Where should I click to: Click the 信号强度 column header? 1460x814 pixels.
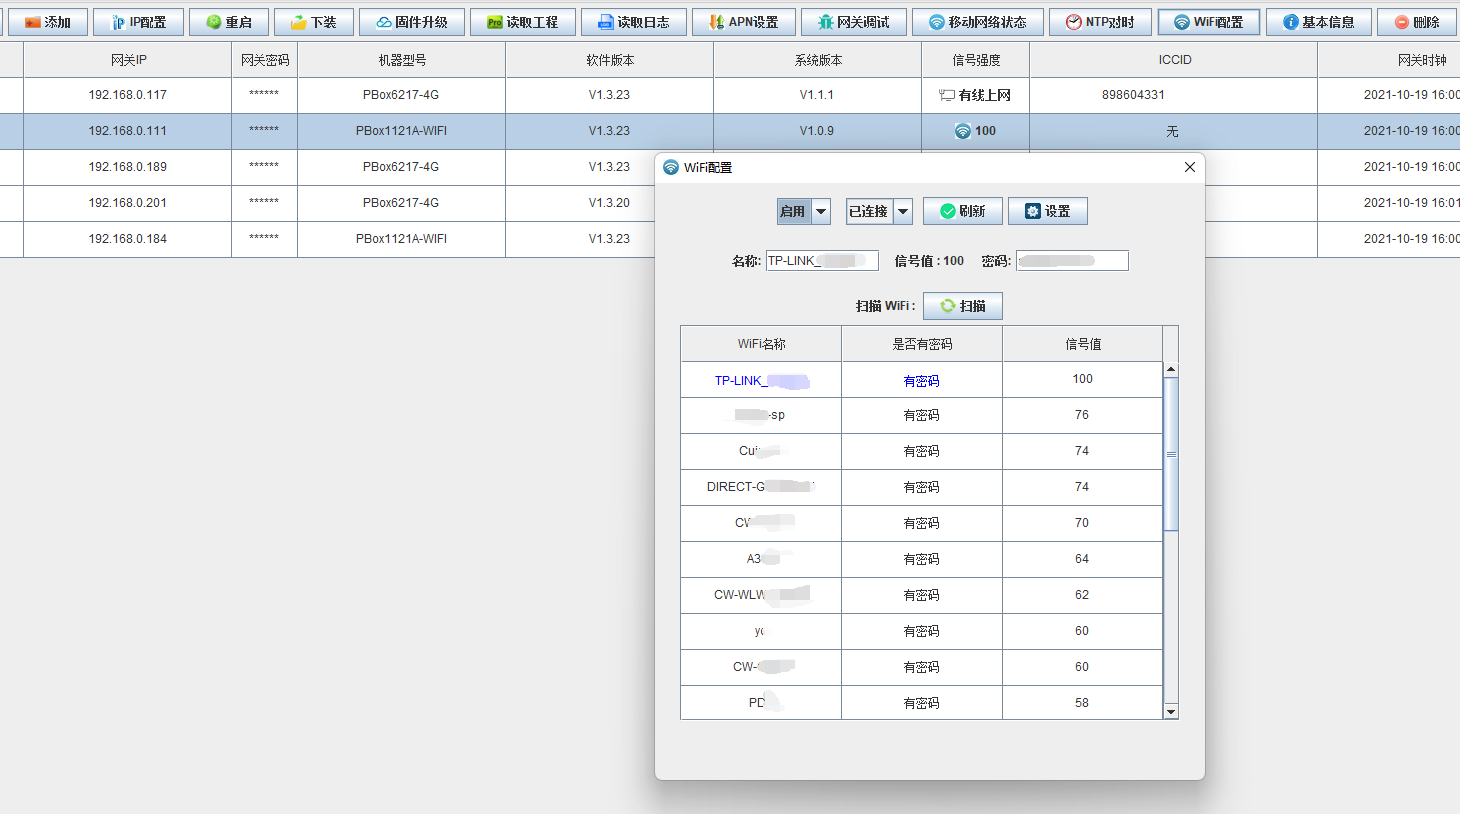click(976, 60)
